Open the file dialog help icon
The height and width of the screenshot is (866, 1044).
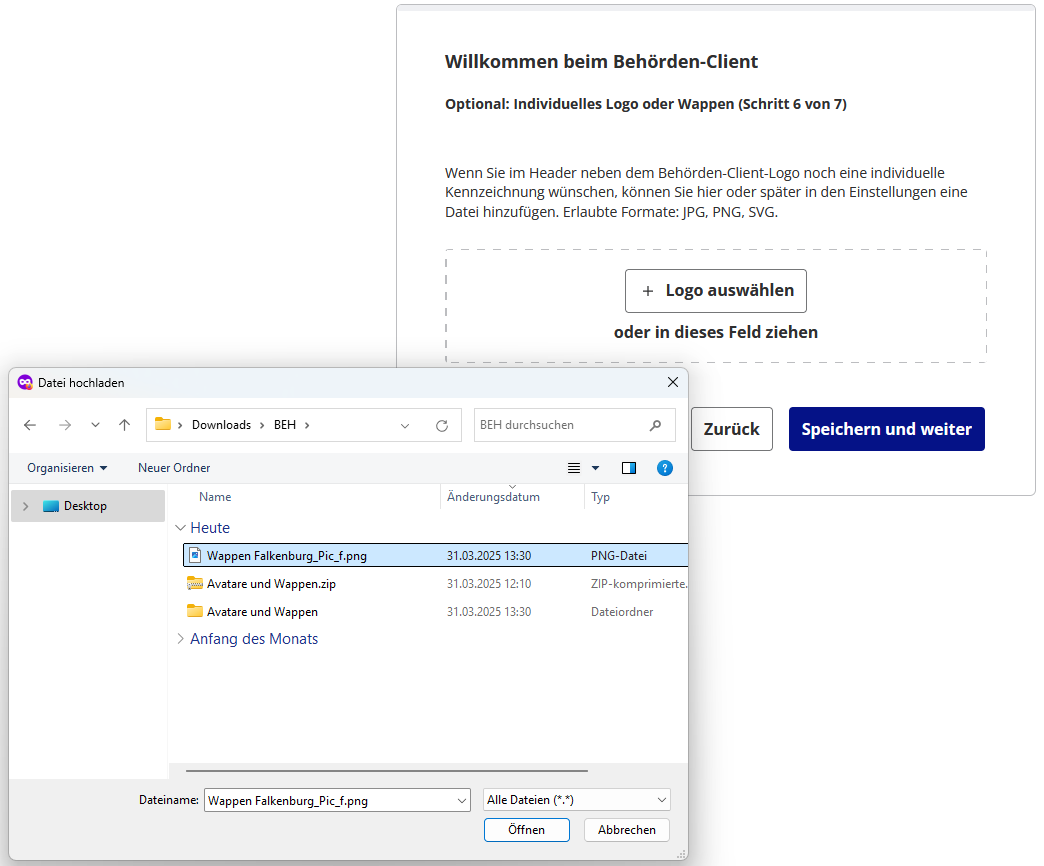665,468
